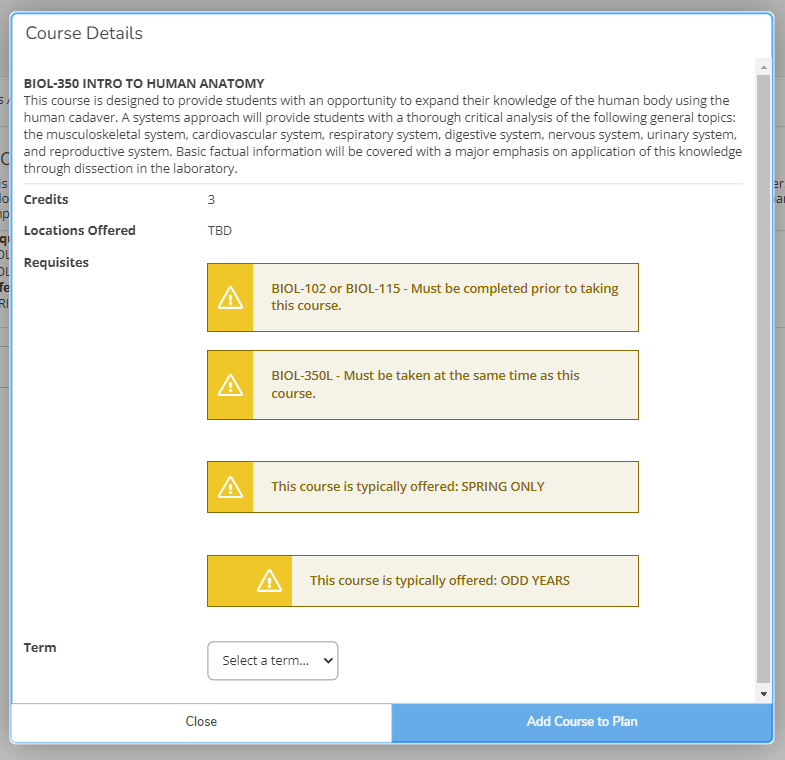
Task: Click the Close button
Action: click(201, 721)
